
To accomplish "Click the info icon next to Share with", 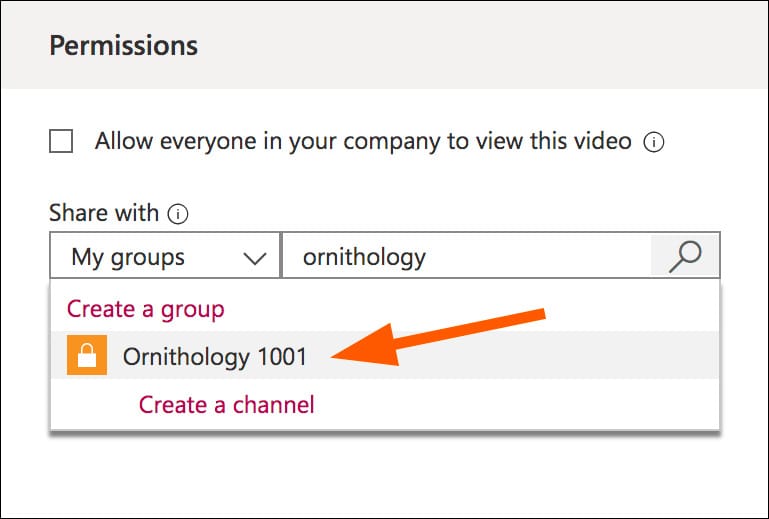I will pyautogui.click(x=178, y=213).
